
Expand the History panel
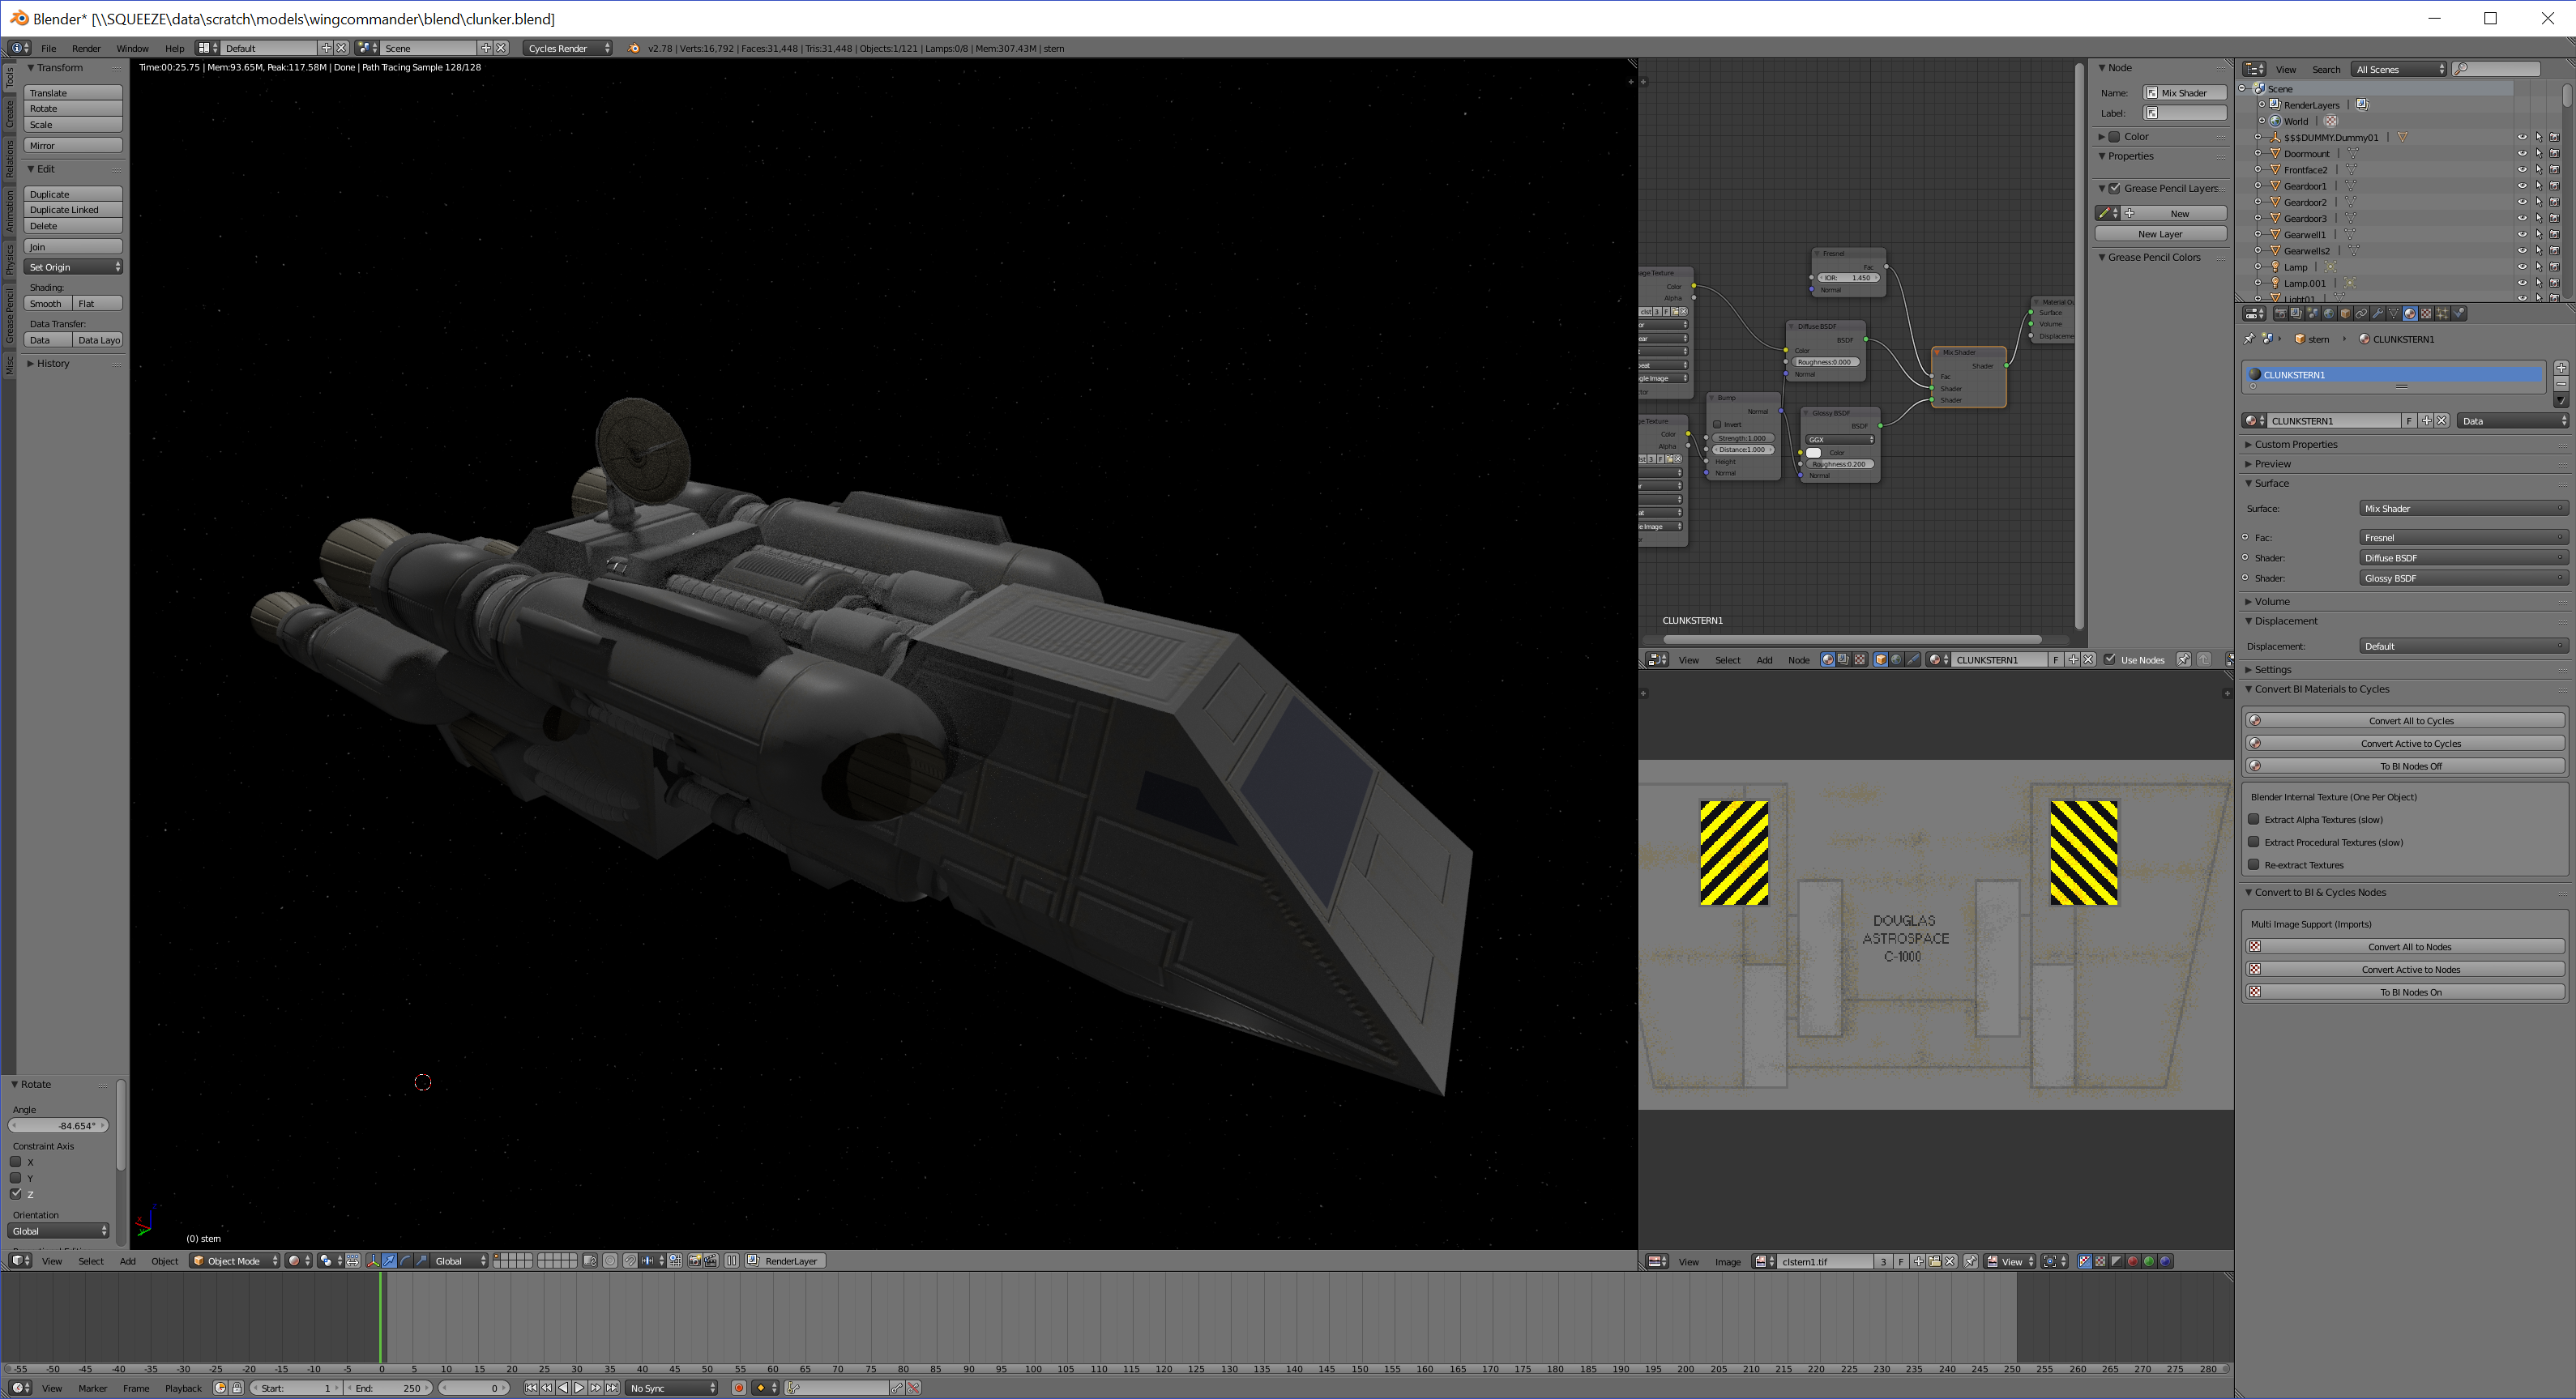pyautogui.click(x=52, y=364)
